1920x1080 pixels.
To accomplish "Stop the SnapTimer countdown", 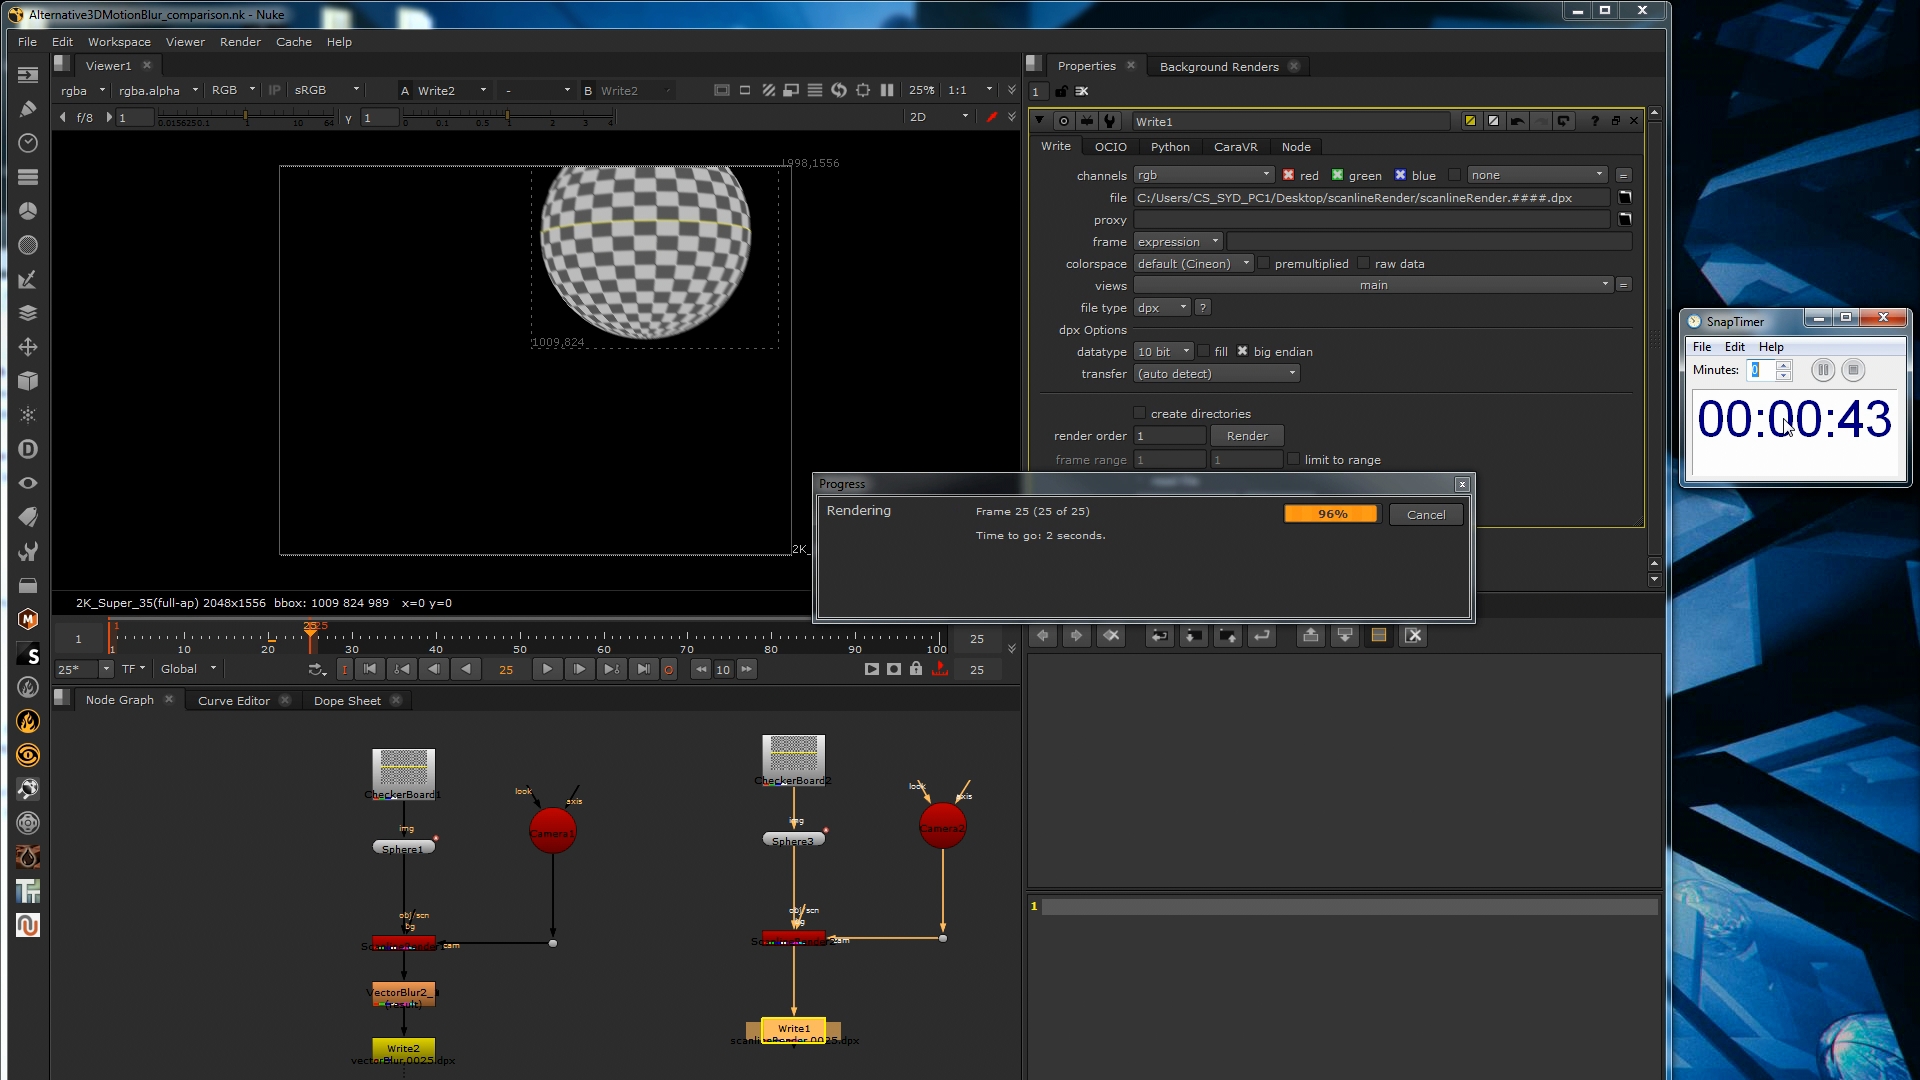I will click(1853, 370).
